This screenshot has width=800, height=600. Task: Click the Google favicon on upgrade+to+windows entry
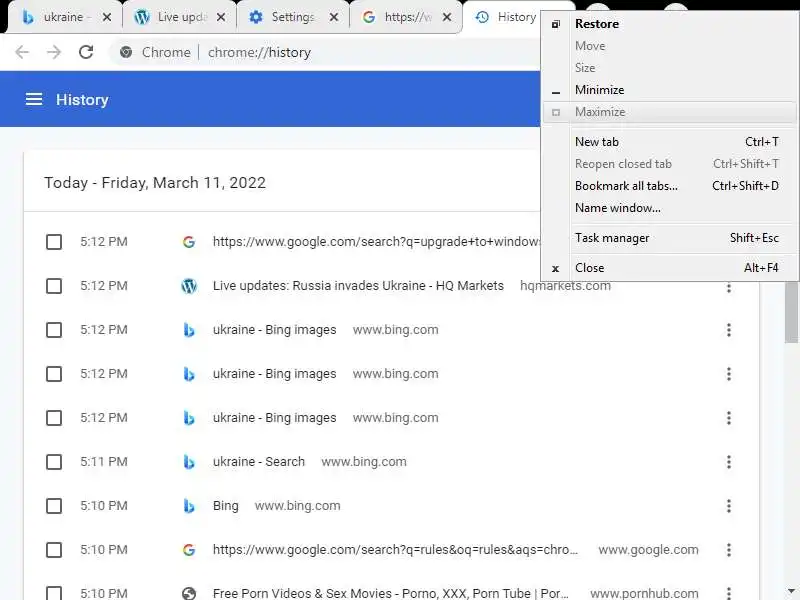pyautogui.click(x=189, y=242)
